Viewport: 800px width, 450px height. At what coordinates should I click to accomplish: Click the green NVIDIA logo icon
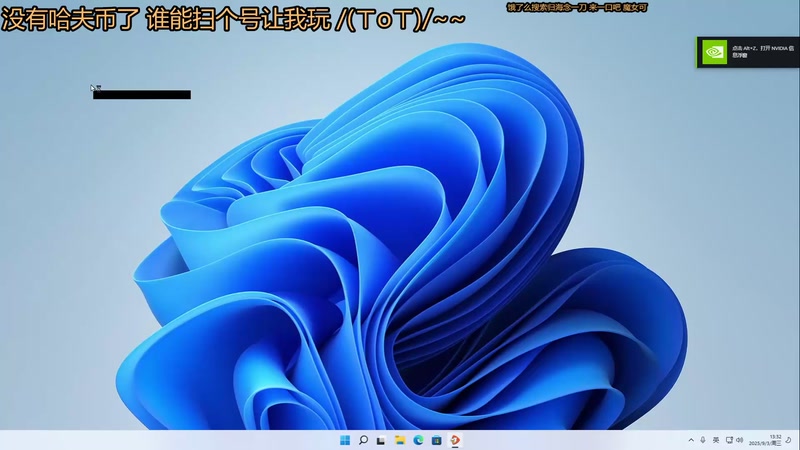pos(714,52)
